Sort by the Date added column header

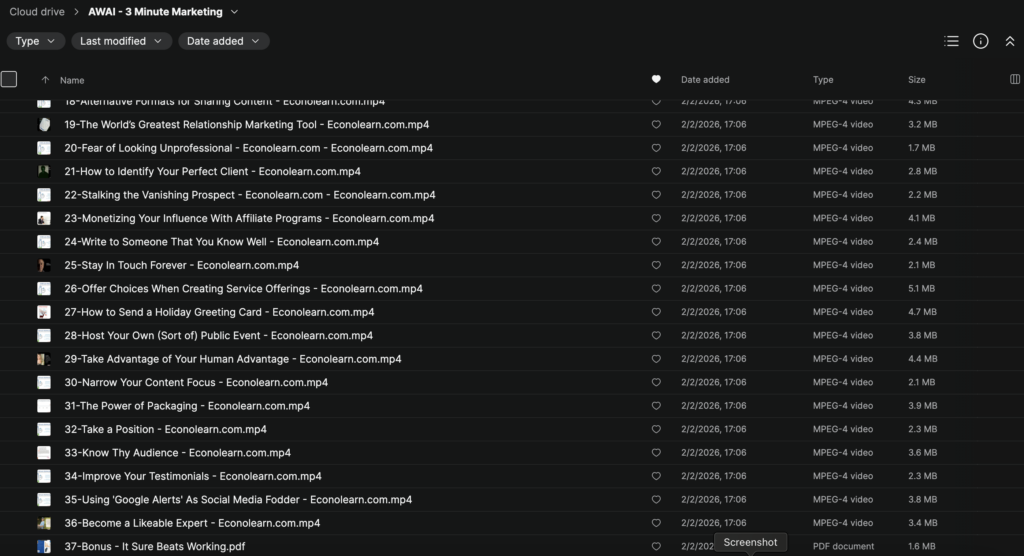(705, 80)
